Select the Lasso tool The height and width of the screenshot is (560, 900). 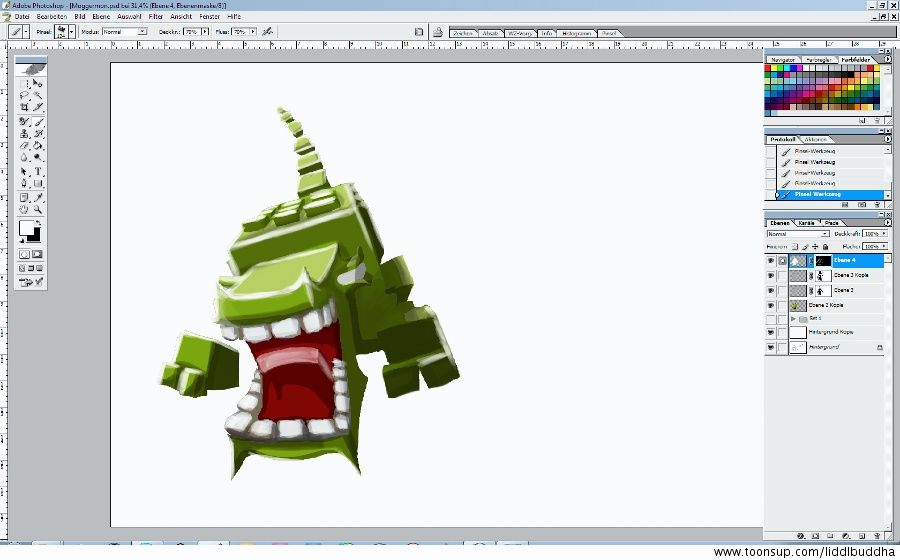24,95
